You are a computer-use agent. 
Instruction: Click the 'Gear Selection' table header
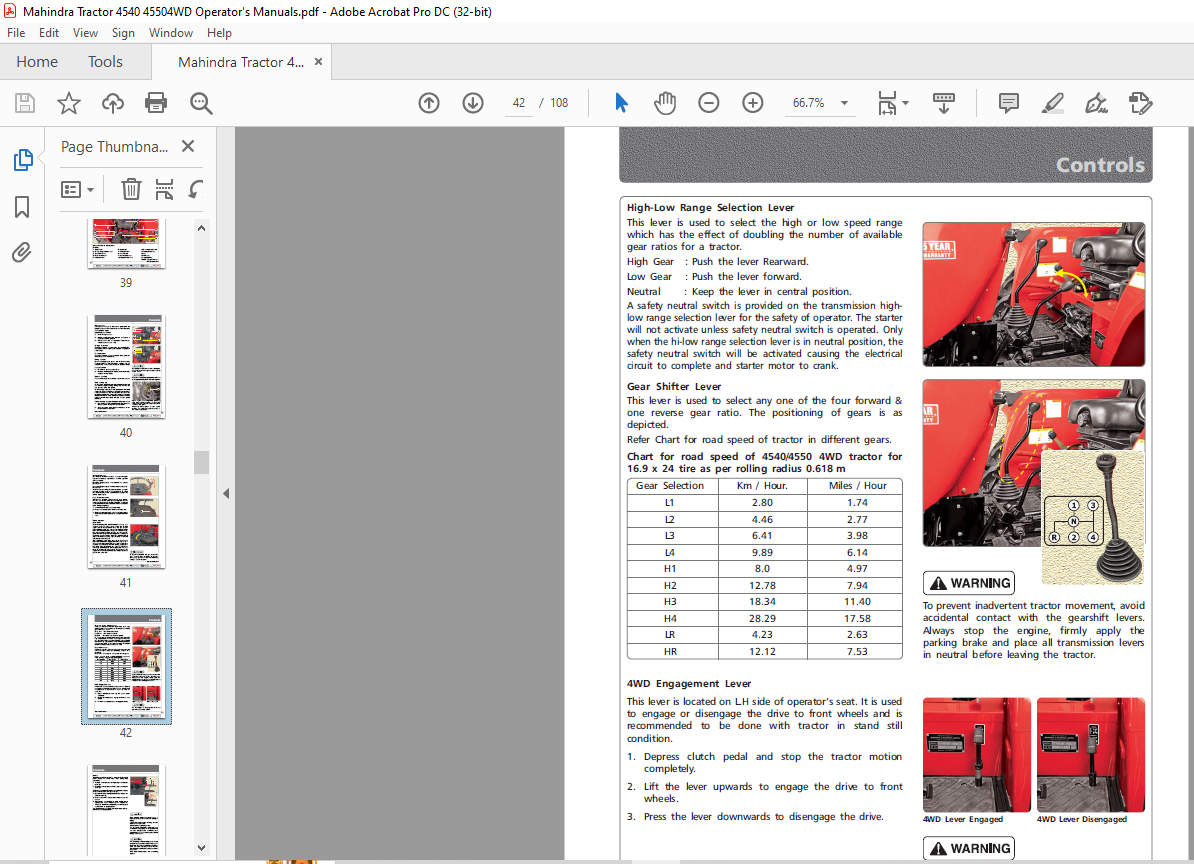(669, 486)
